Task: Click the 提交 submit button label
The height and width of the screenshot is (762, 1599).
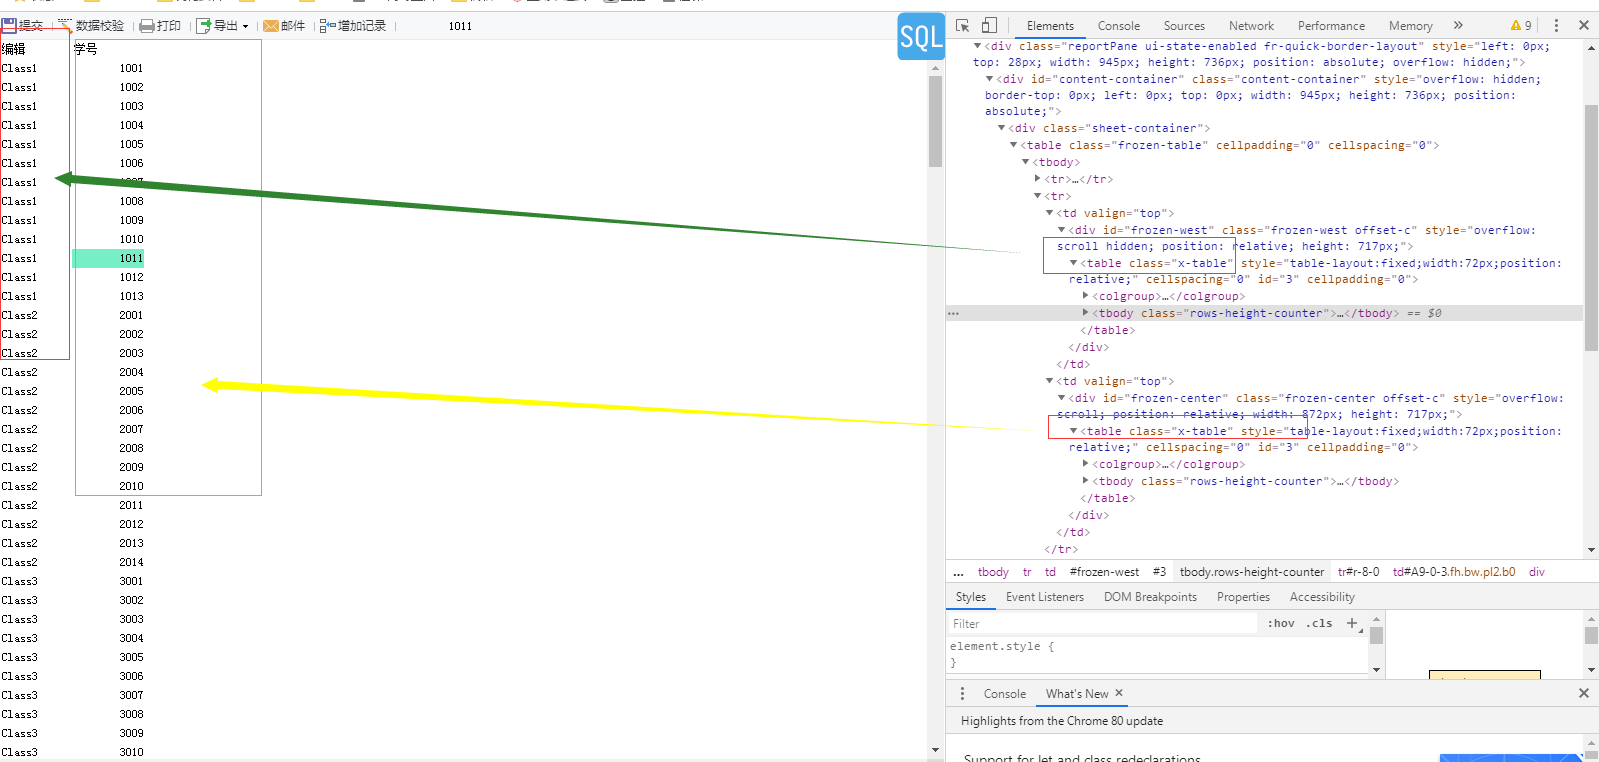Action: (31, 26)
